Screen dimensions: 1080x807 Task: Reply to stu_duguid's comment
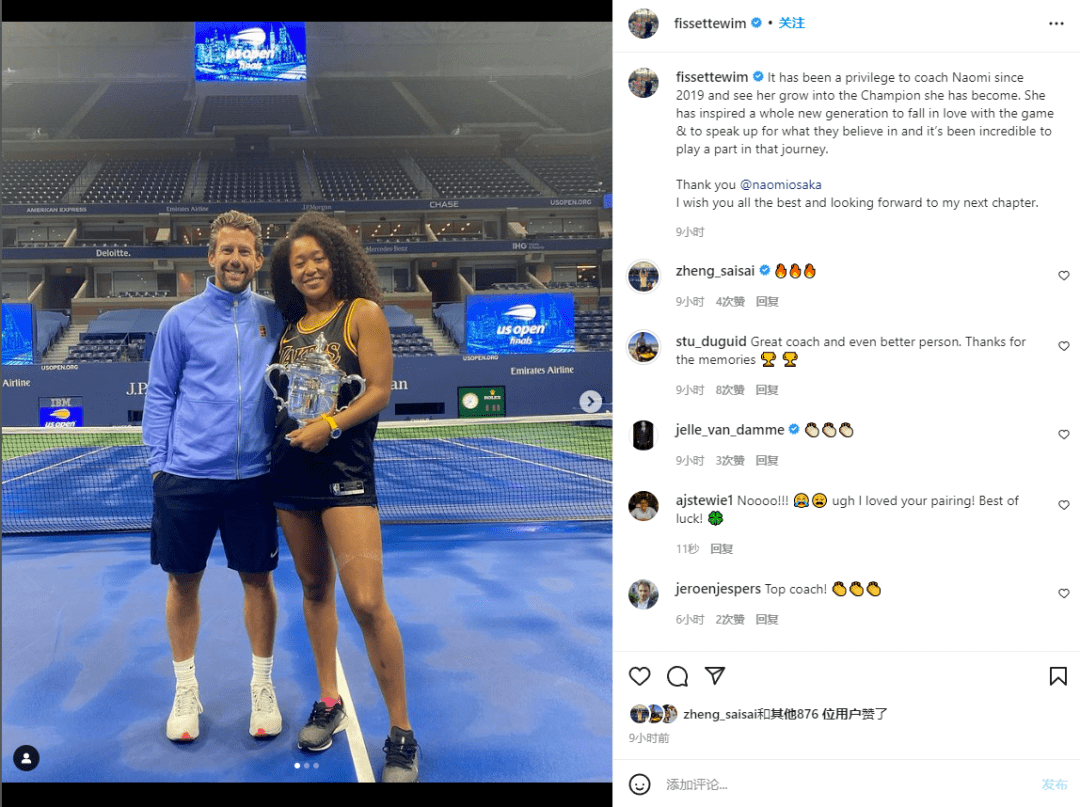(767, 390)
